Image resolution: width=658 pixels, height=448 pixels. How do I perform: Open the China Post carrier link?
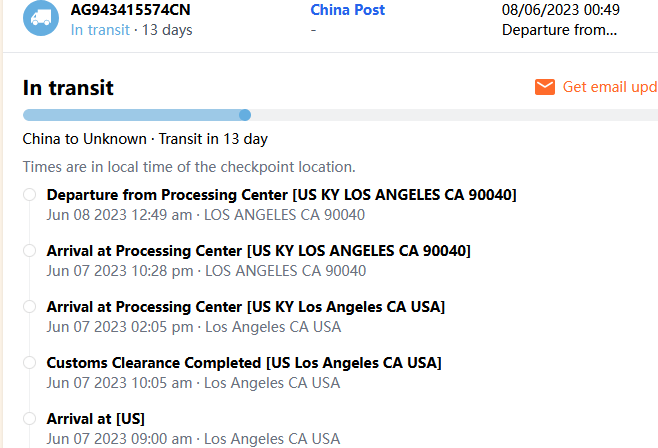347,10
